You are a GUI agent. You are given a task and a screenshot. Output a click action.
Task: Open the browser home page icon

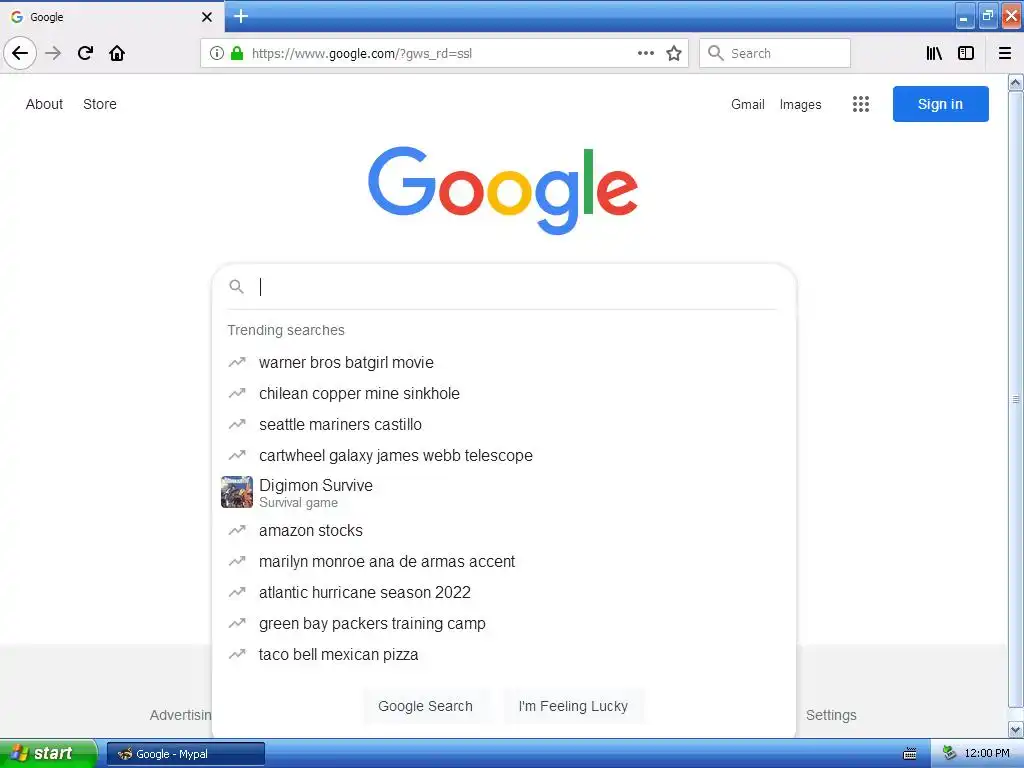coord(117,53)
